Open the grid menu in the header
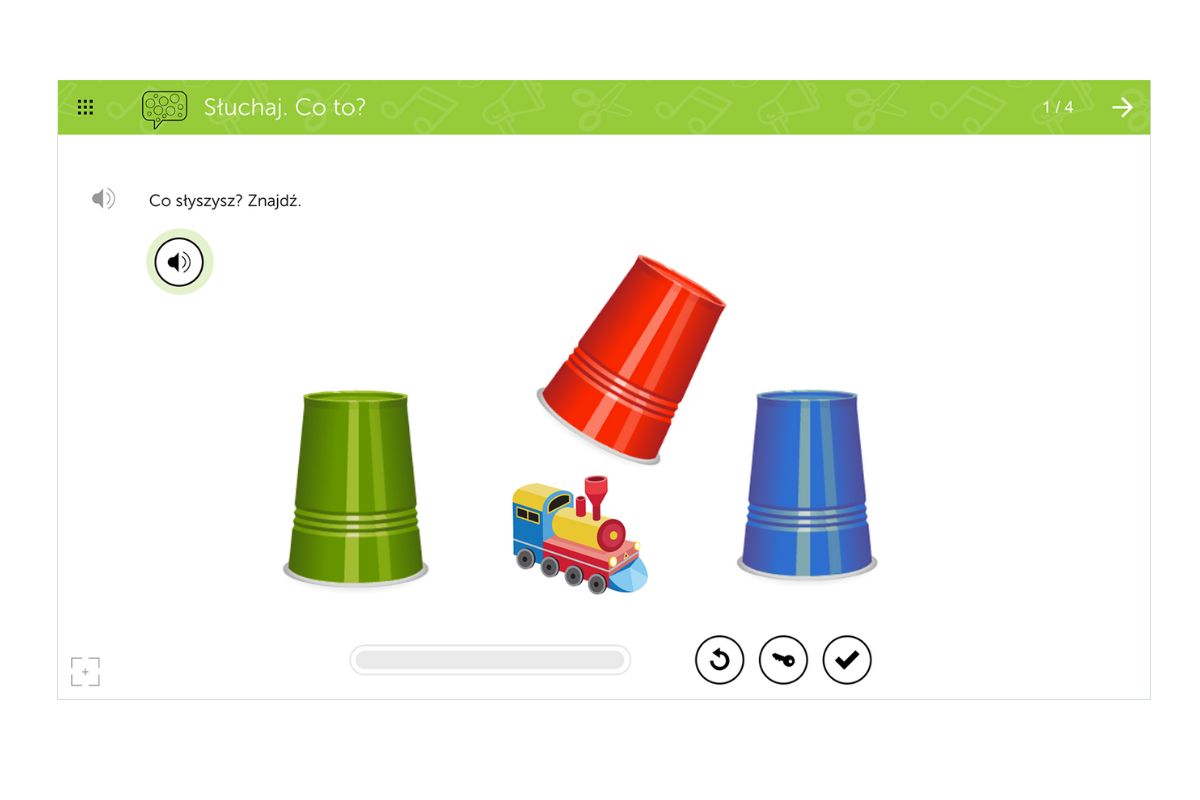The image size is (1200, 800). tap(86, 107)
